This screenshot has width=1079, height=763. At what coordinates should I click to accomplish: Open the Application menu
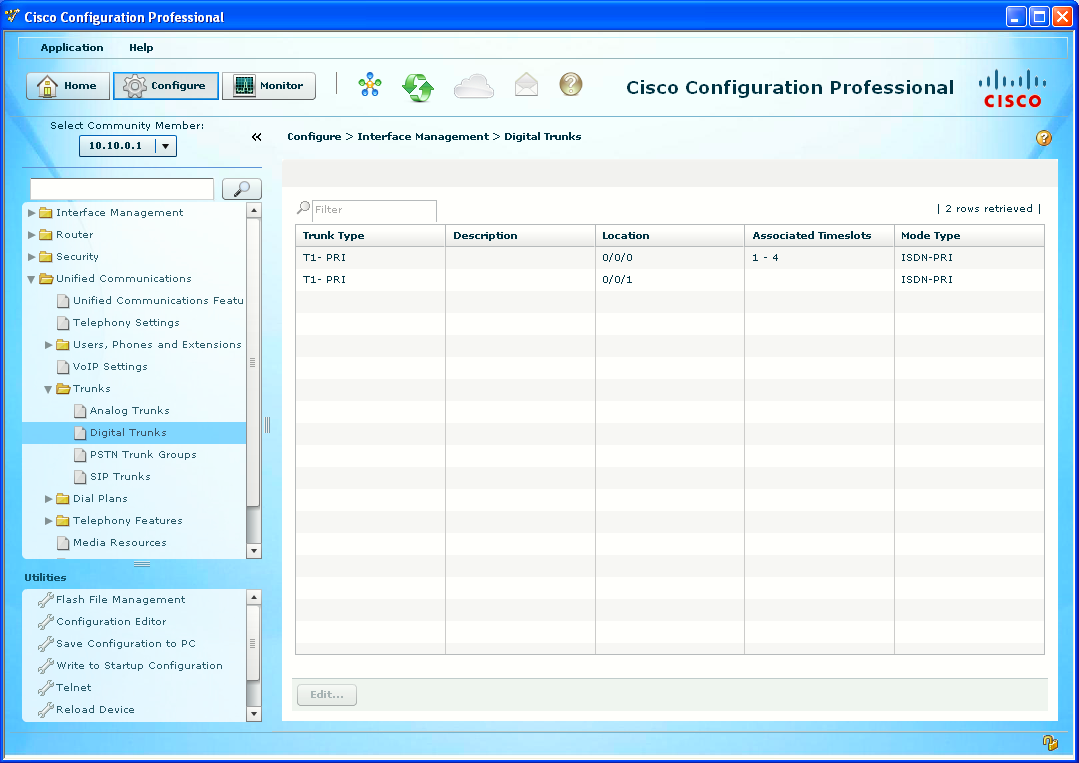(72, 47)
